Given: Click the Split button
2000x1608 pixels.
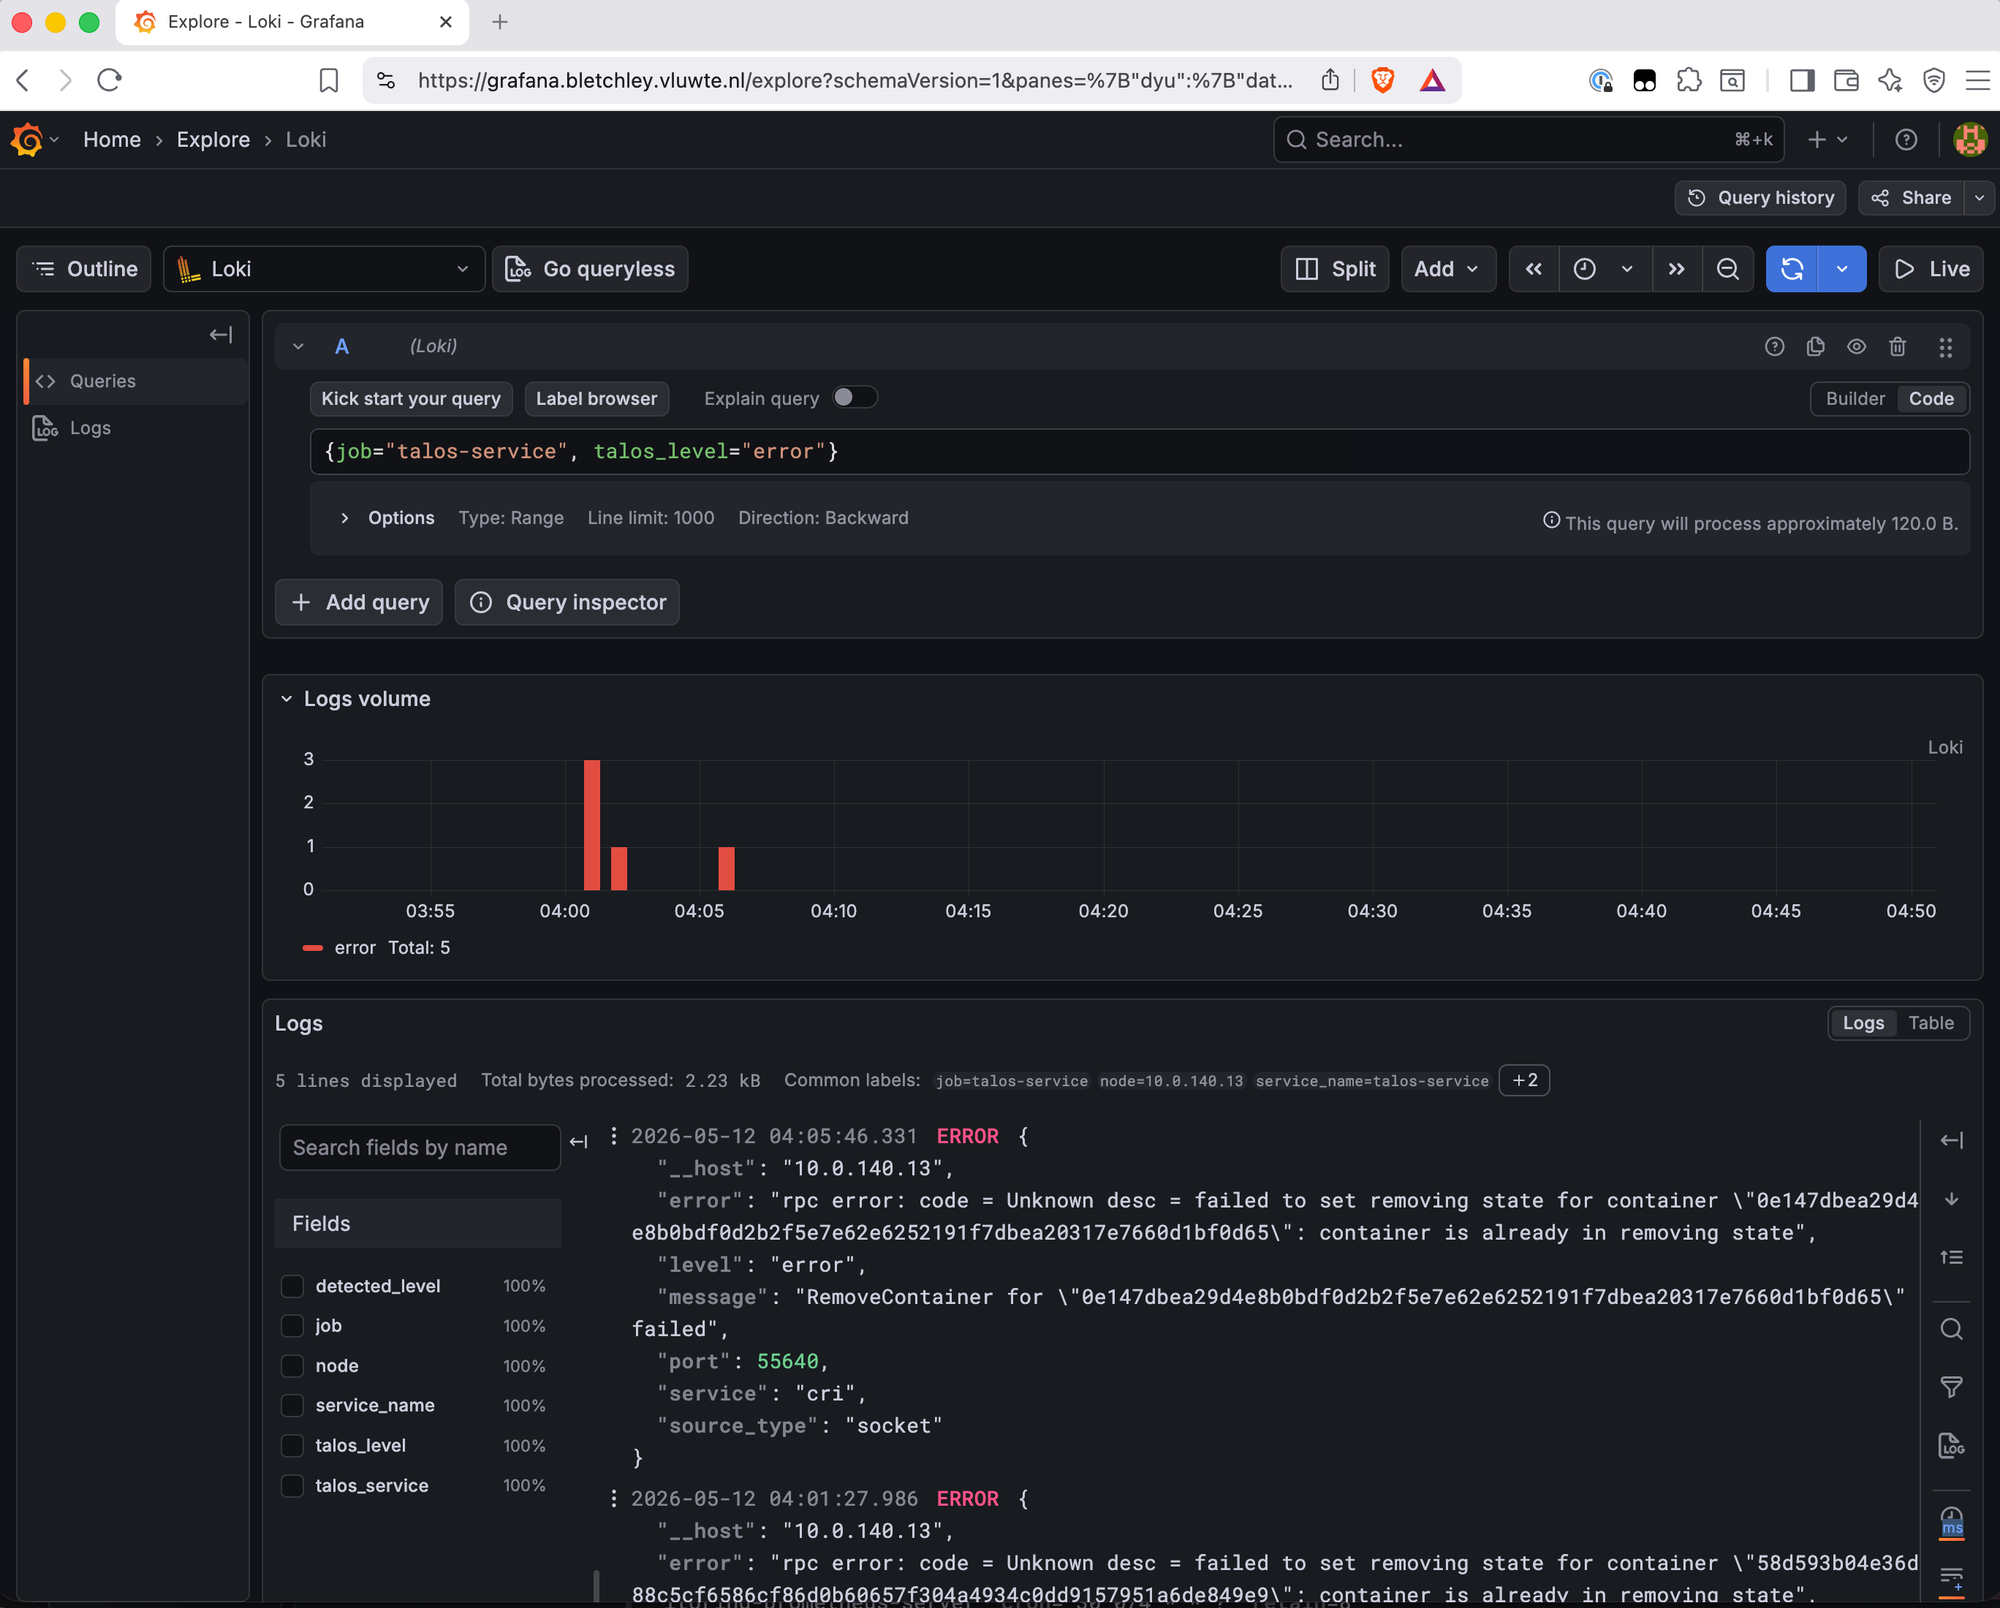Looking at the screenshot, I should (1335, 269).
